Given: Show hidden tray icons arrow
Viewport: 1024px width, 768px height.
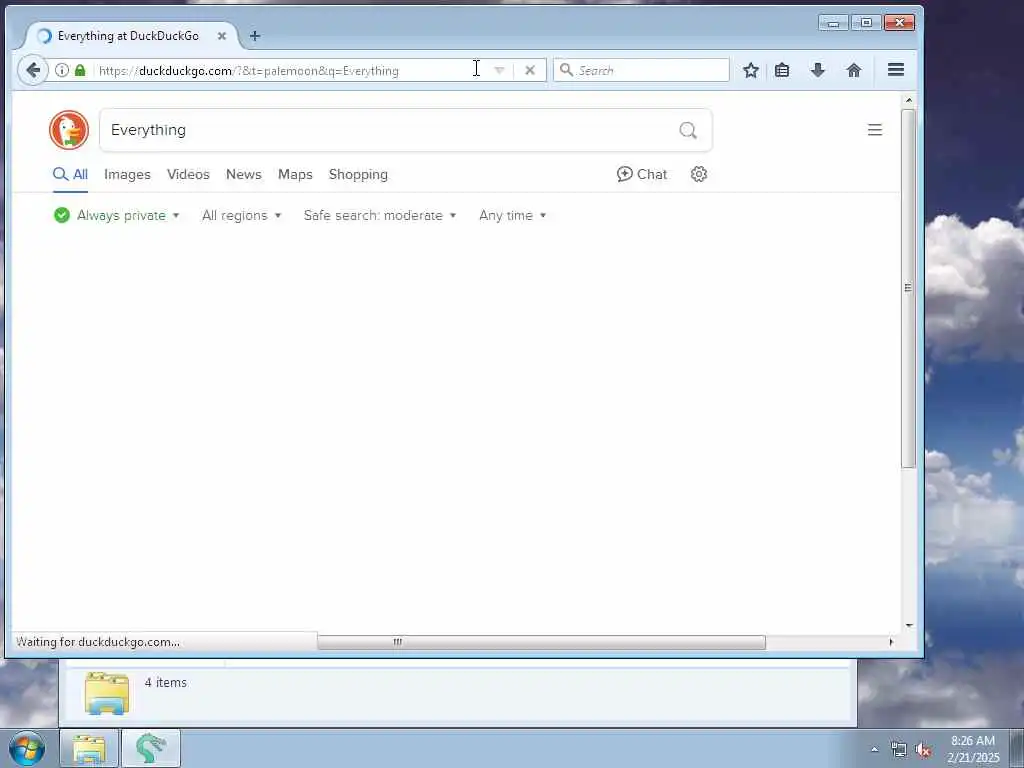Looking at the screenshot, I should 874,749.
